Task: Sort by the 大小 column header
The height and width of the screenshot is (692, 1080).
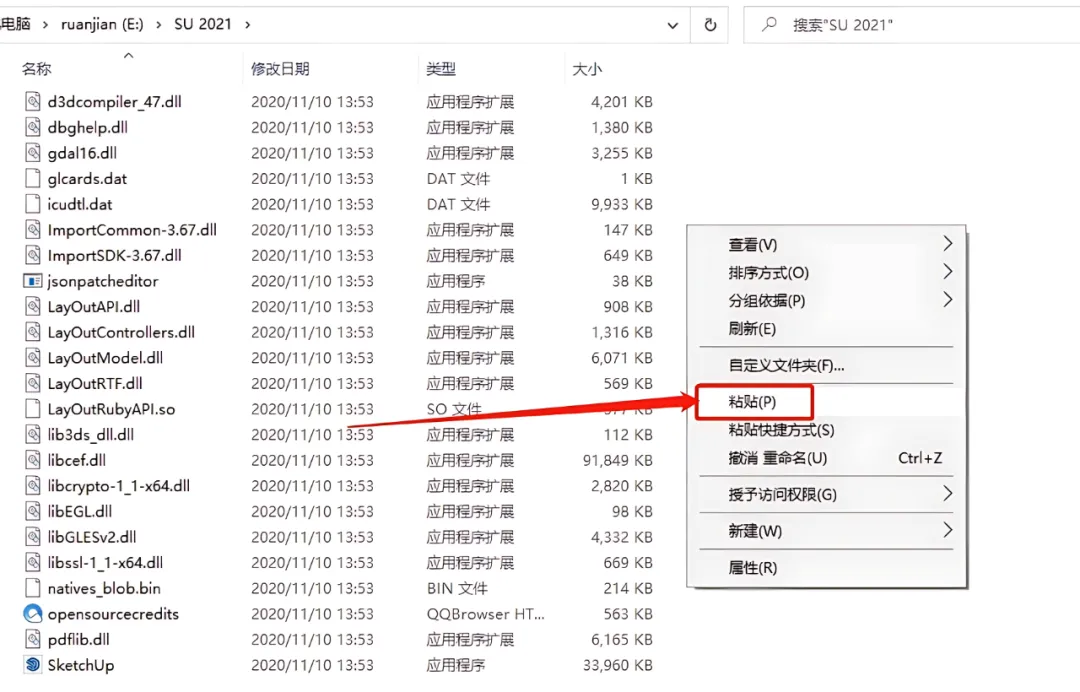Action: [x=587, y=70]
